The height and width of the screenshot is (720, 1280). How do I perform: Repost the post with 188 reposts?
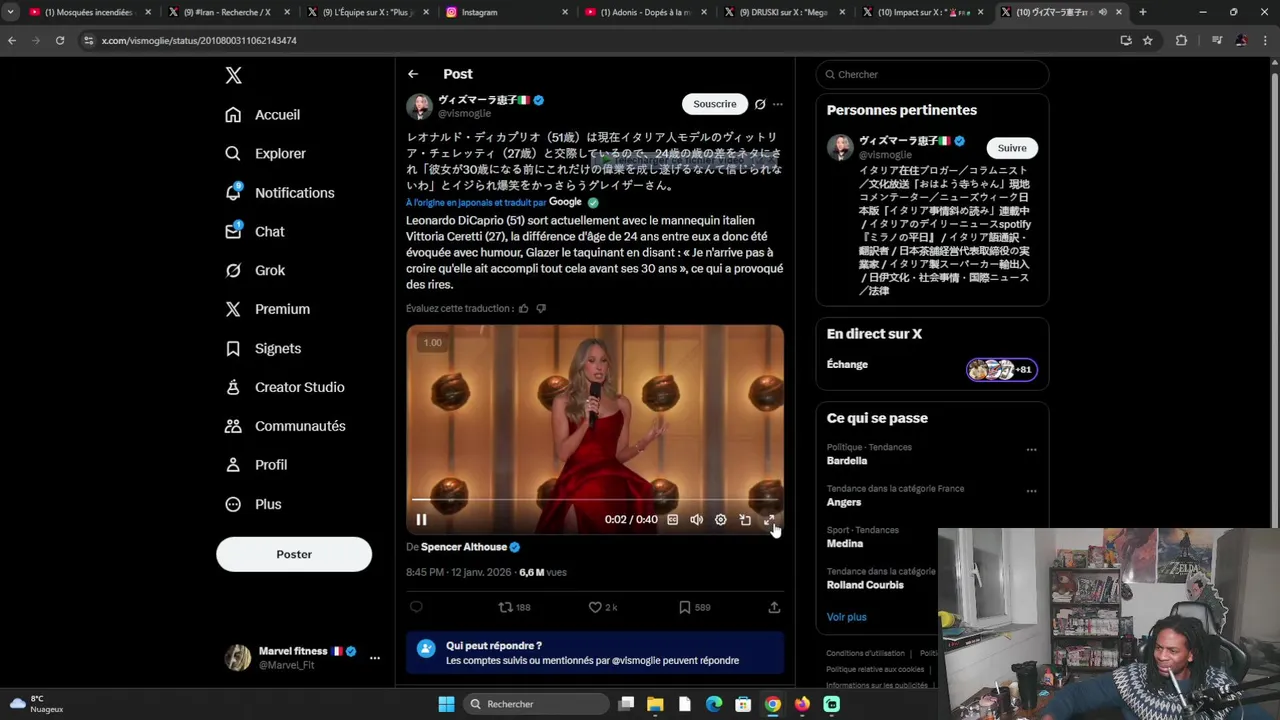514,607
